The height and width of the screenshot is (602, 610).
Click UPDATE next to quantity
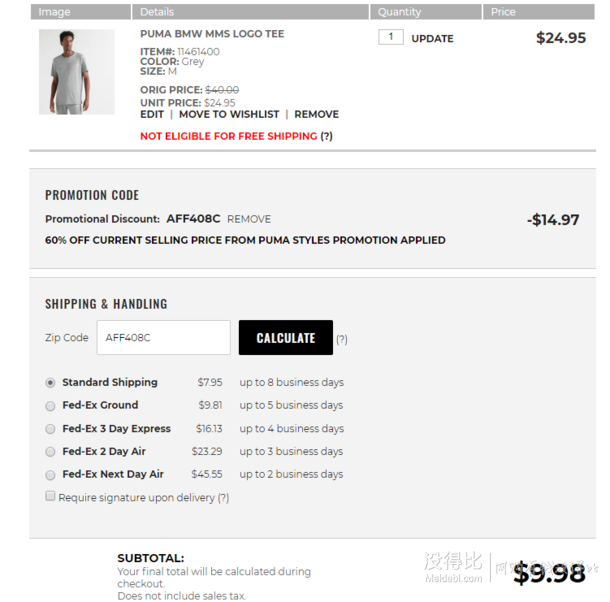(x=432, y=39)
